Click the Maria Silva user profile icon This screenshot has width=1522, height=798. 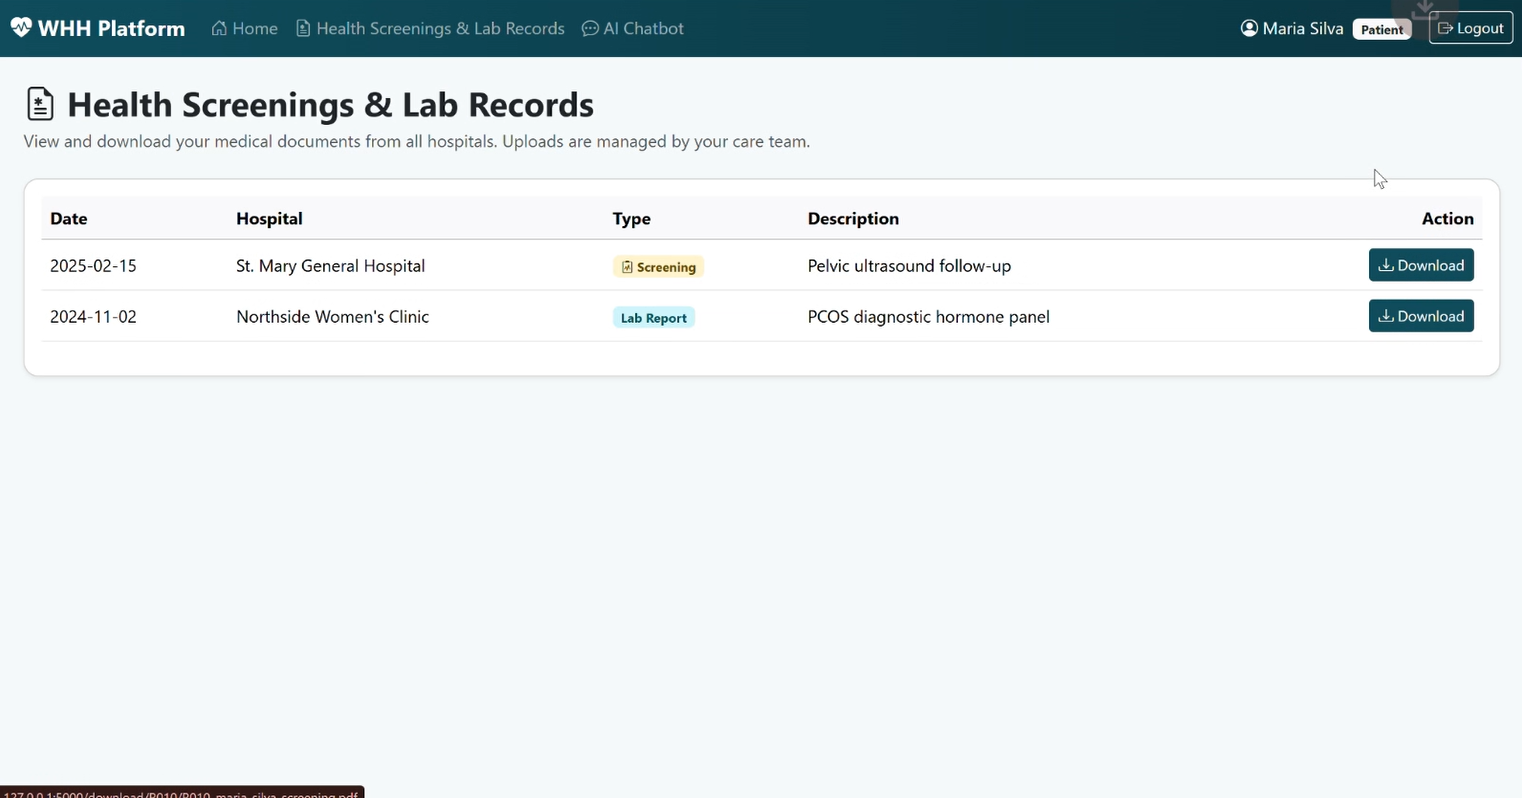(1249, 28)
